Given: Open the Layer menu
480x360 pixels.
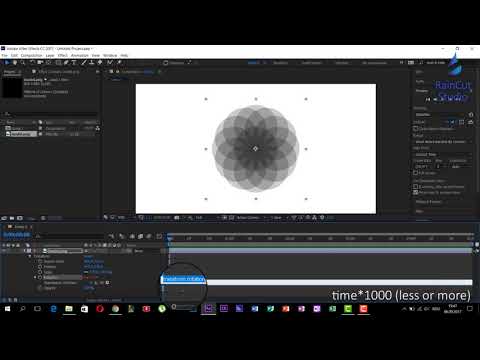Looking at the screenshot, I should 50,55.
